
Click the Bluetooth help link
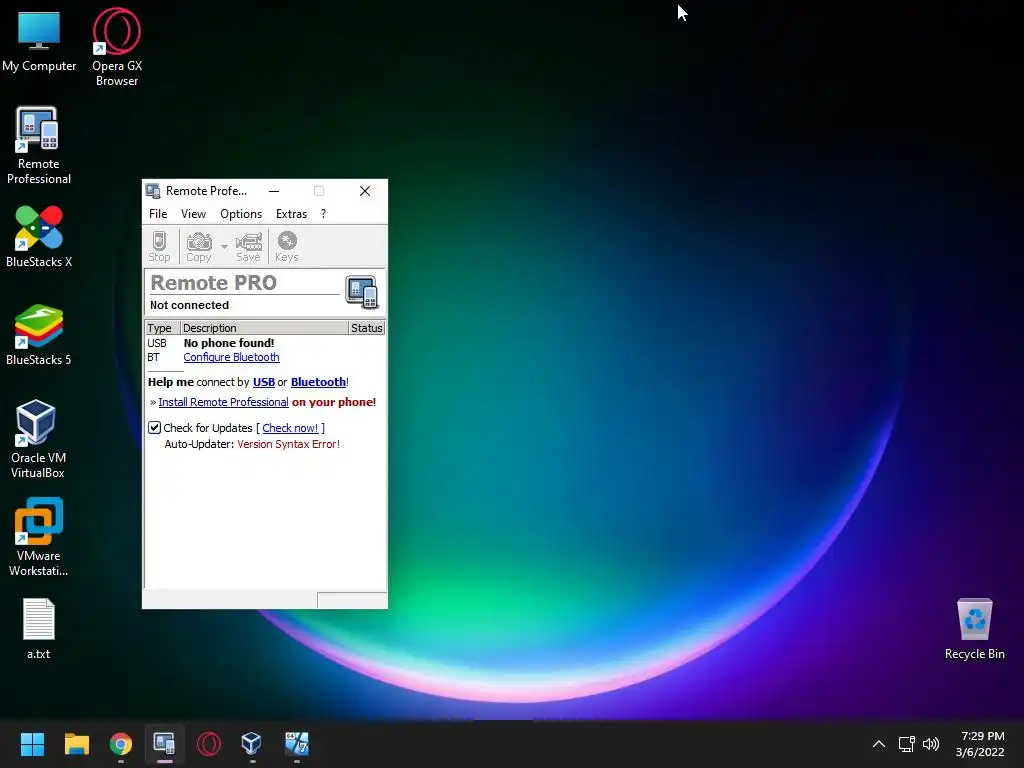click(318, 382)
